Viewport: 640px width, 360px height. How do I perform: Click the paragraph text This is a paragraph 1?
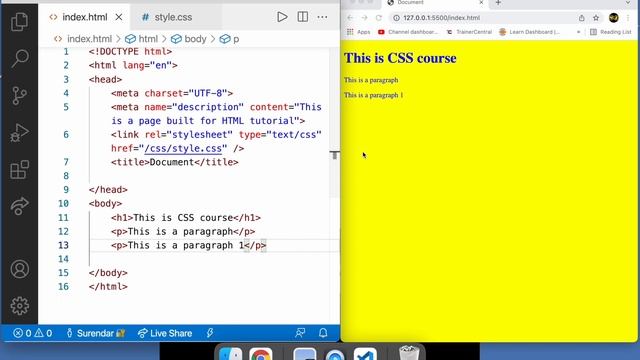coord(373,95)
